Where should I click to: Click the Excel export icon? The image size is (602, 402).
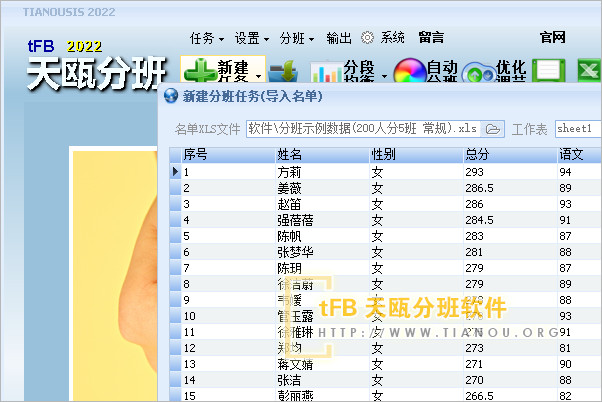pyautogui.click(x=589, y=71)
